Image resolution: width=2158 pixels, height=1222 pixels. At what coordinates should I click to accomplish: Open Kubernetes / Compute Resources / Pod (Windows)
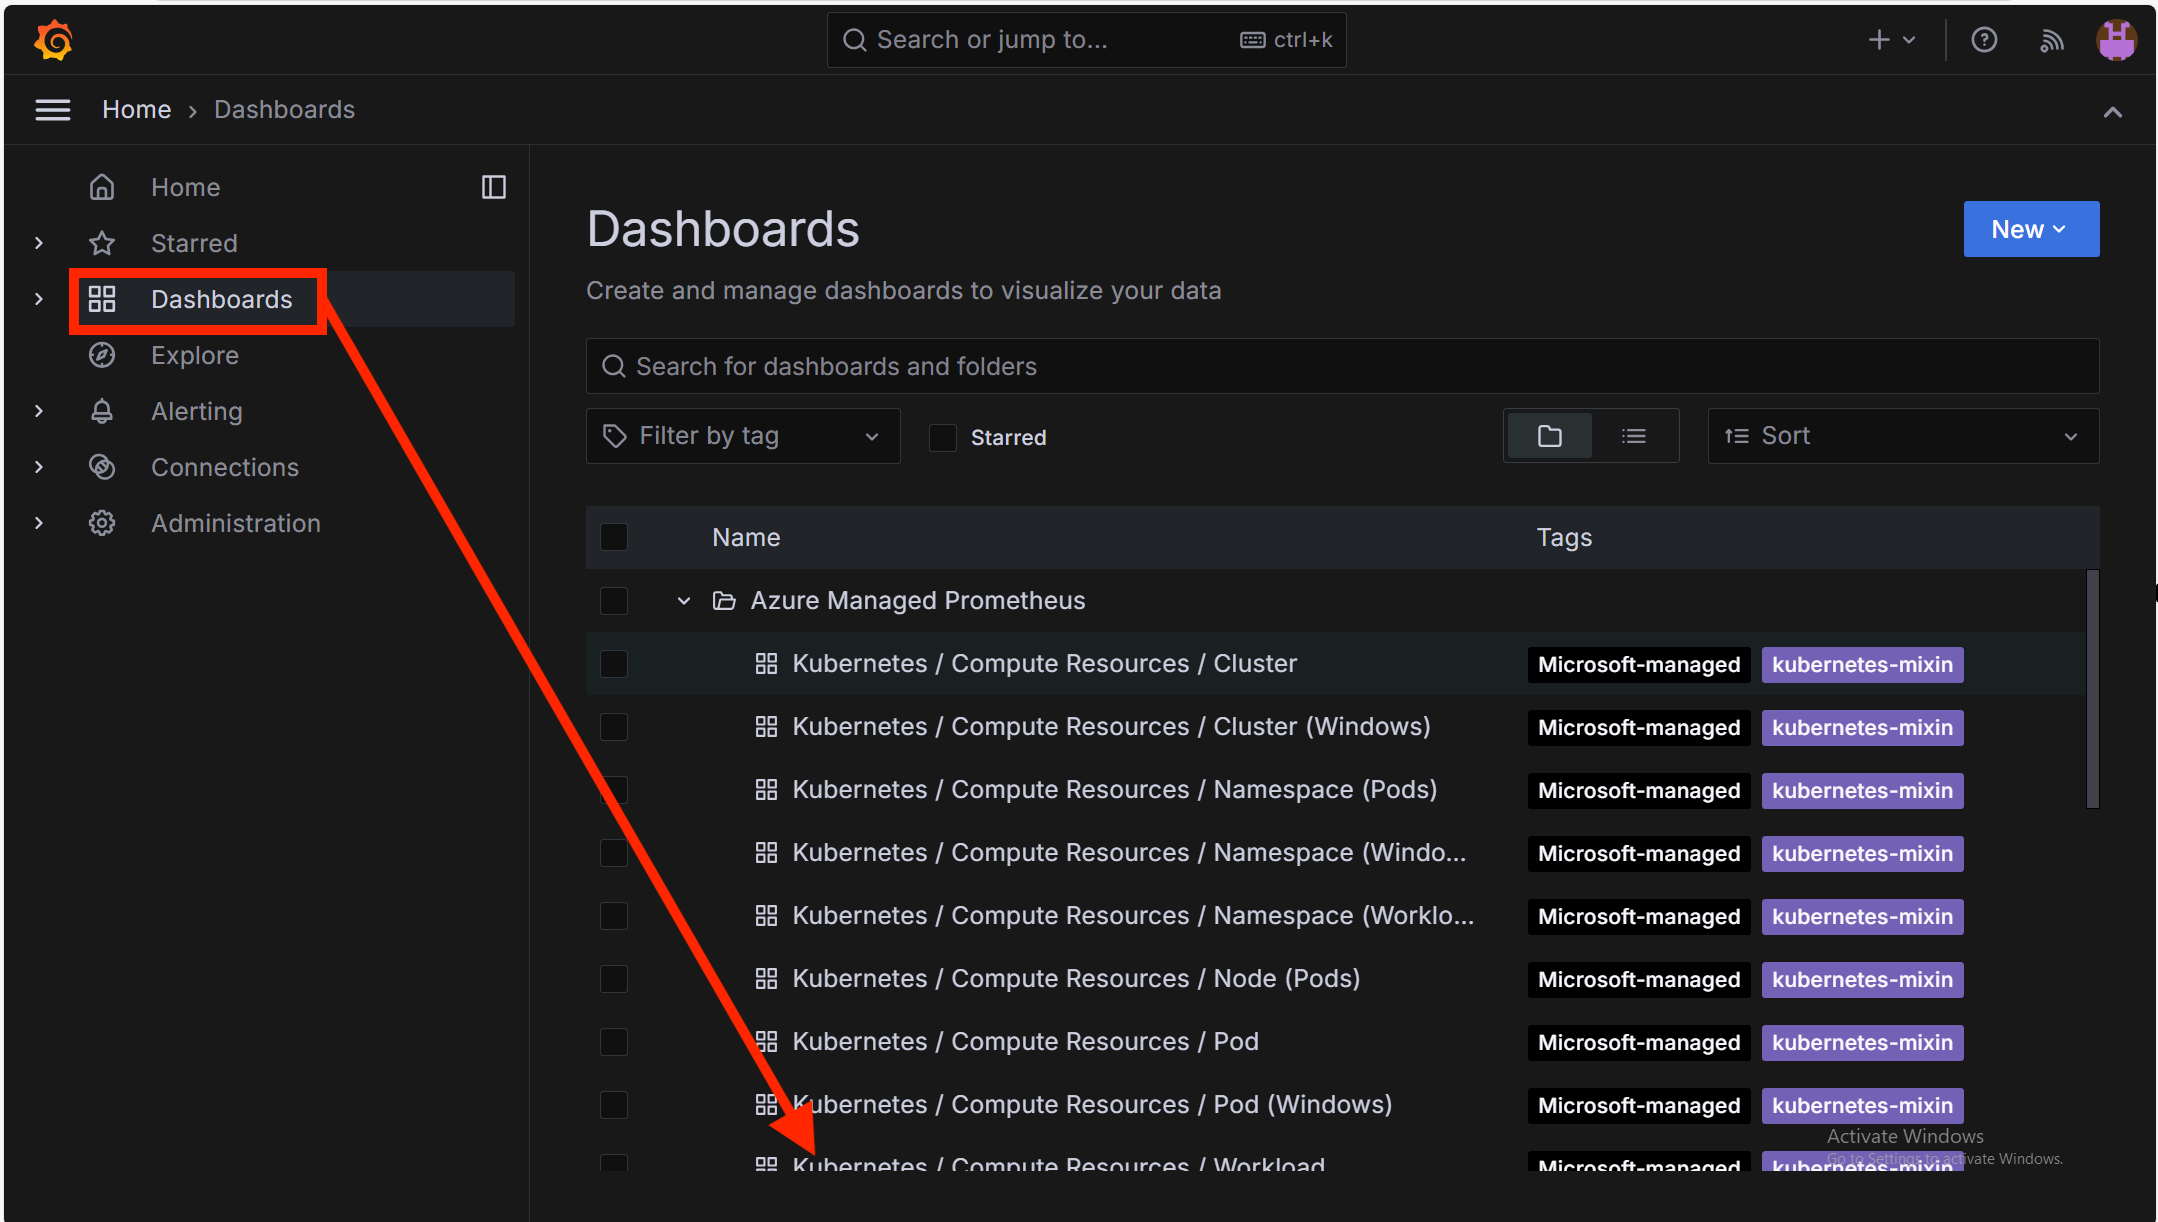[x=1092, y=1105]
